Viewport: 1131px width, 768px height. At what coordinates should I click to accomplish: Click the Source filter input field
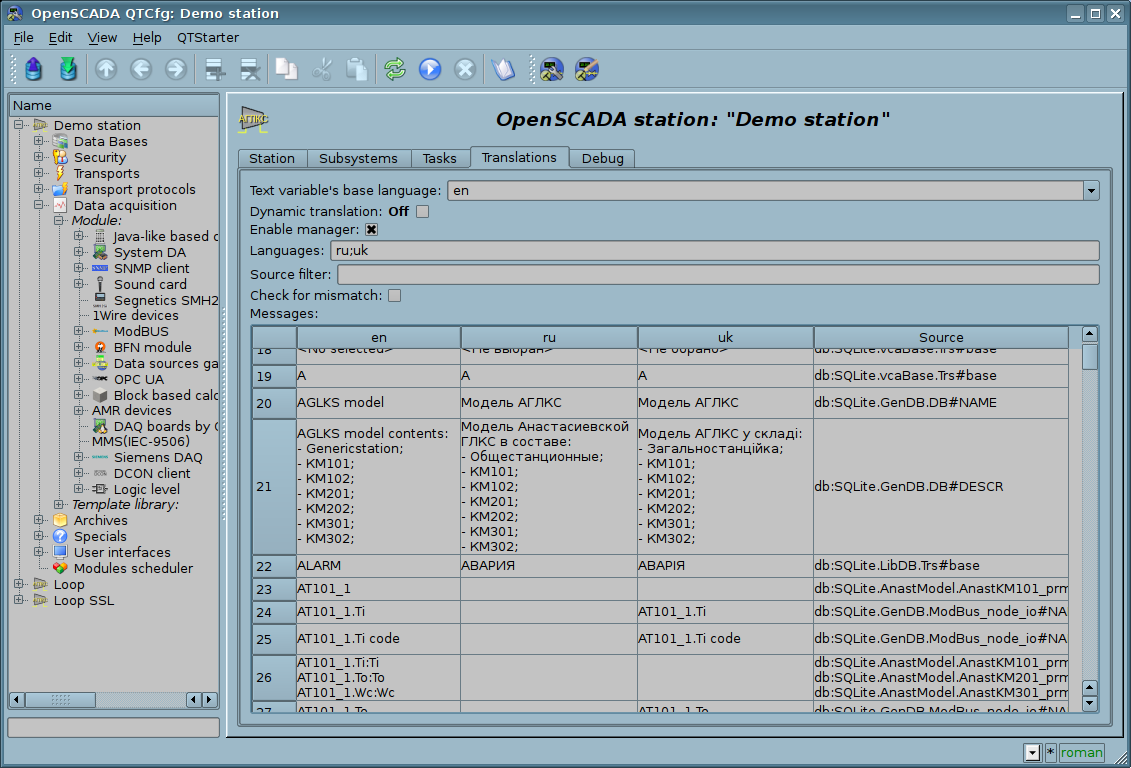(x=718, y=274)
